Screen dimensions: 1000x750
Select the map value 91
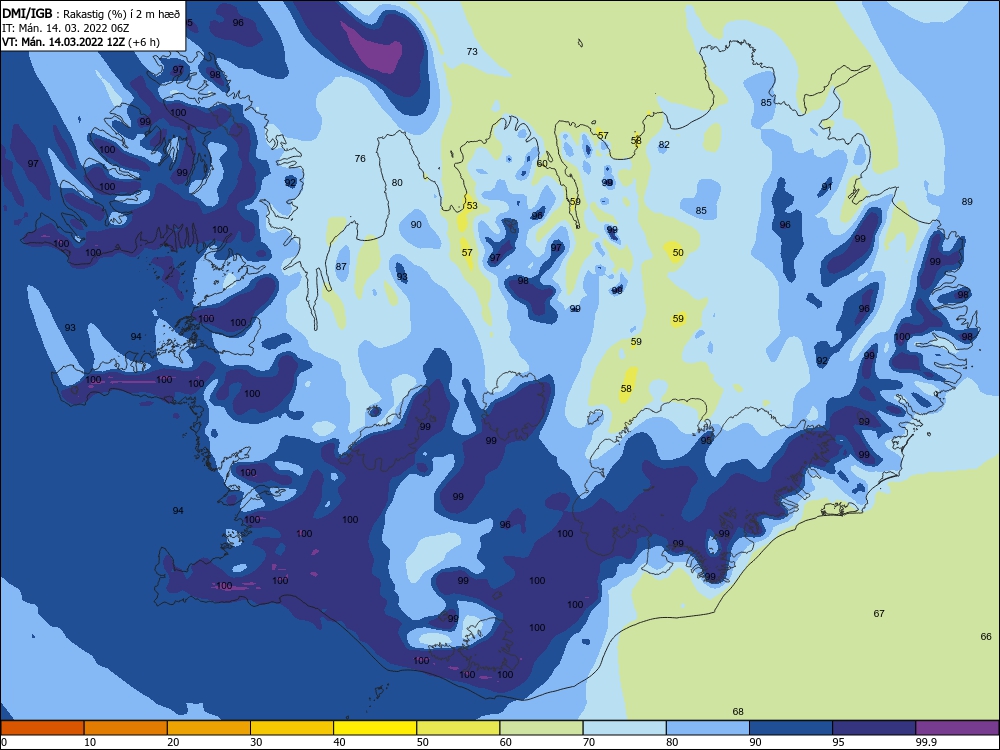[x=827, y=186]
